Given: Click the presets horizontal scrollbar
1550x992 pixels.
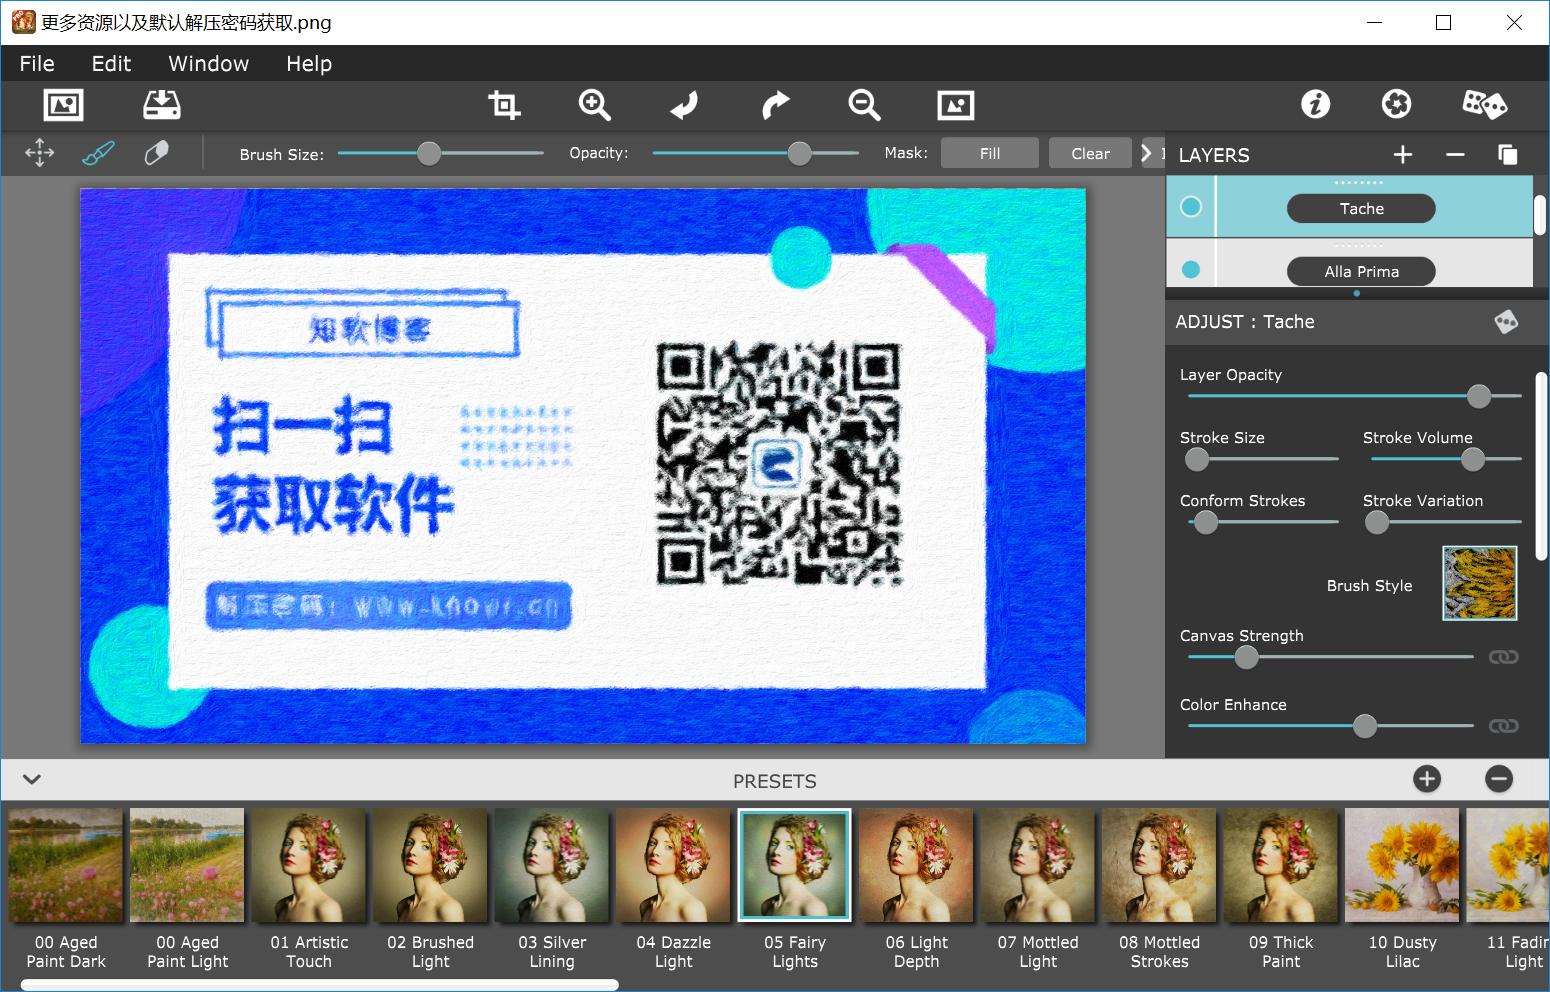Looking at the screenshot, I should 320,985.
